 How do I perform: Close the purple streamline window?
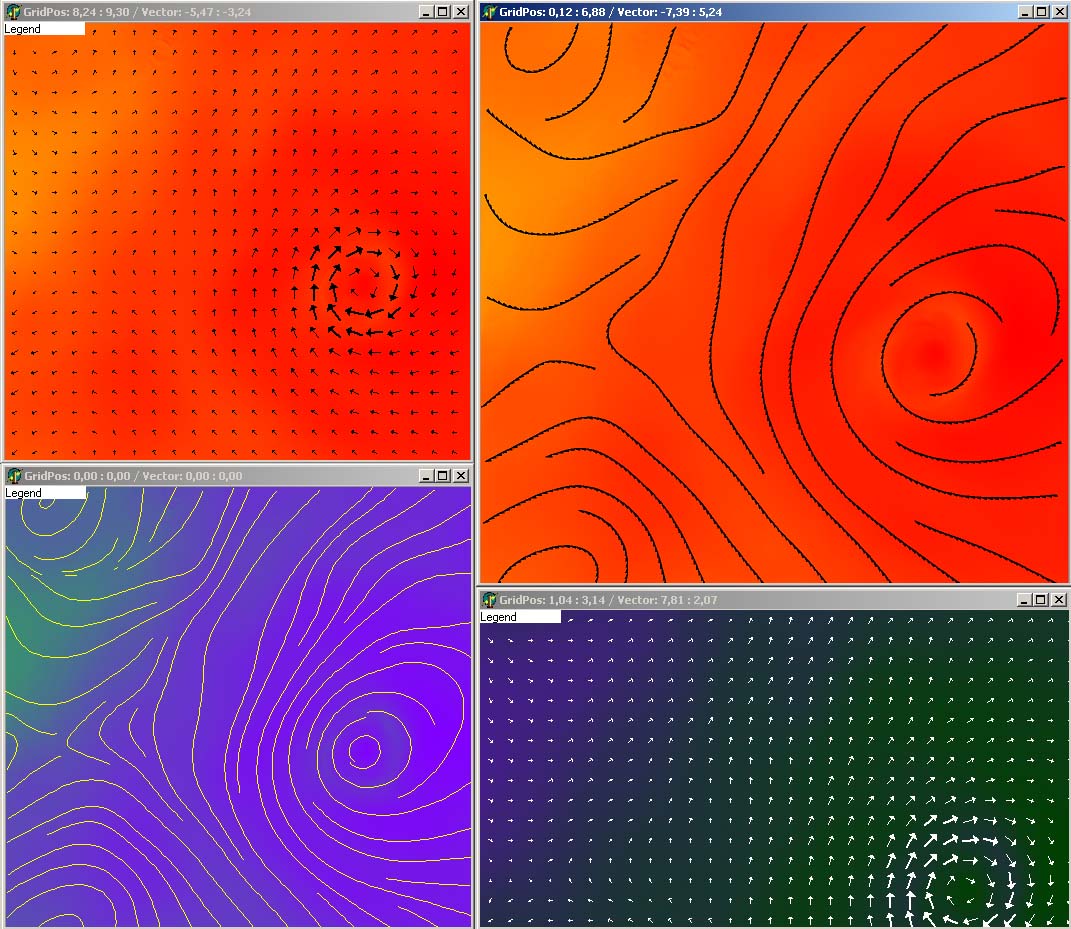[x=460, y=476]
